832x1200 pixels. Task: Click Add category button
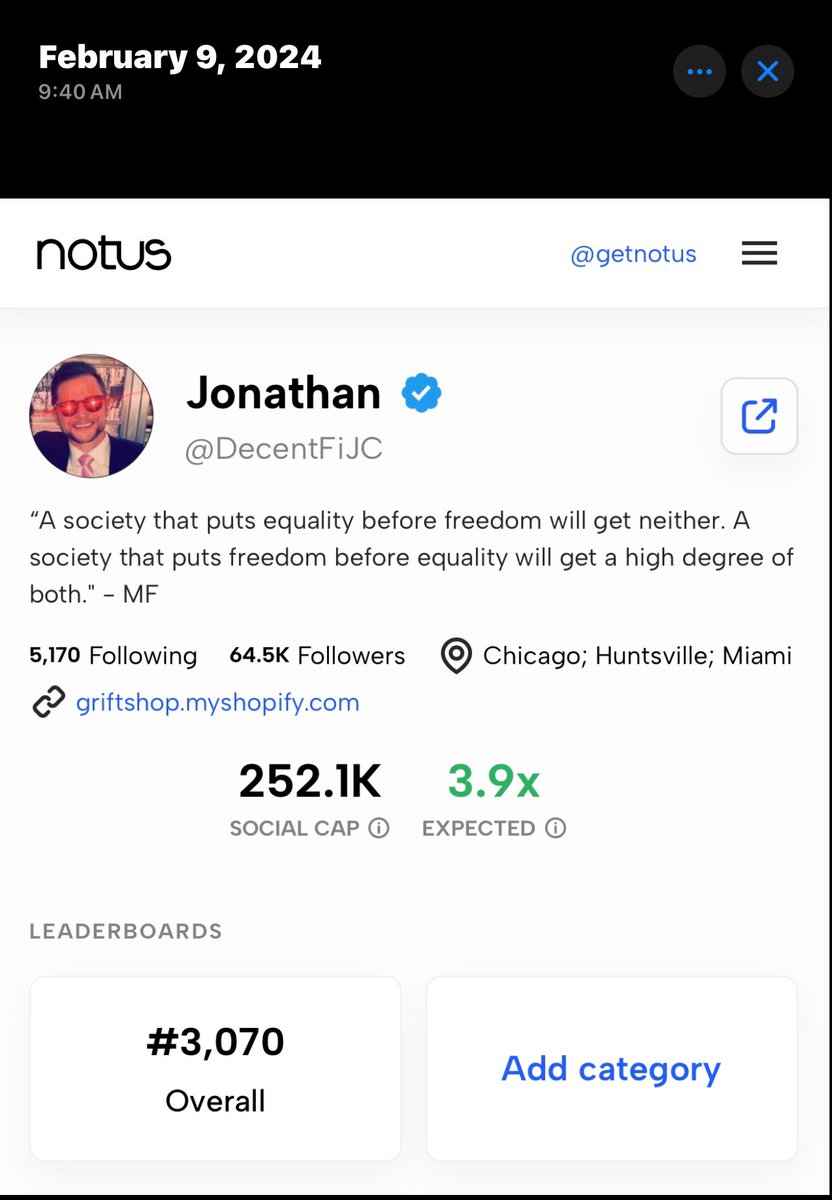(611, 1068)
